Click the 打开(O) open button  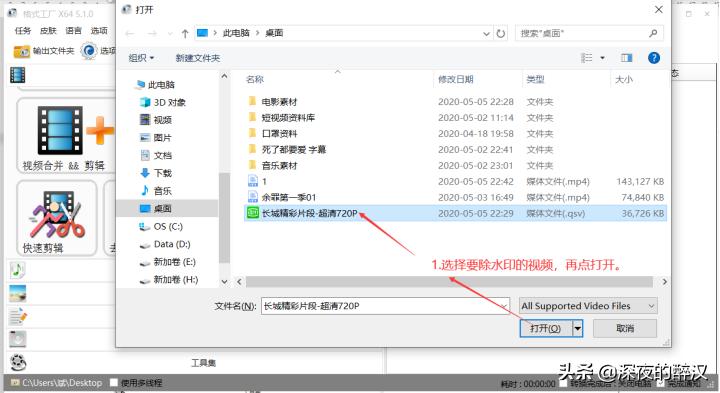pyautogui.click(x=546, y=328)
